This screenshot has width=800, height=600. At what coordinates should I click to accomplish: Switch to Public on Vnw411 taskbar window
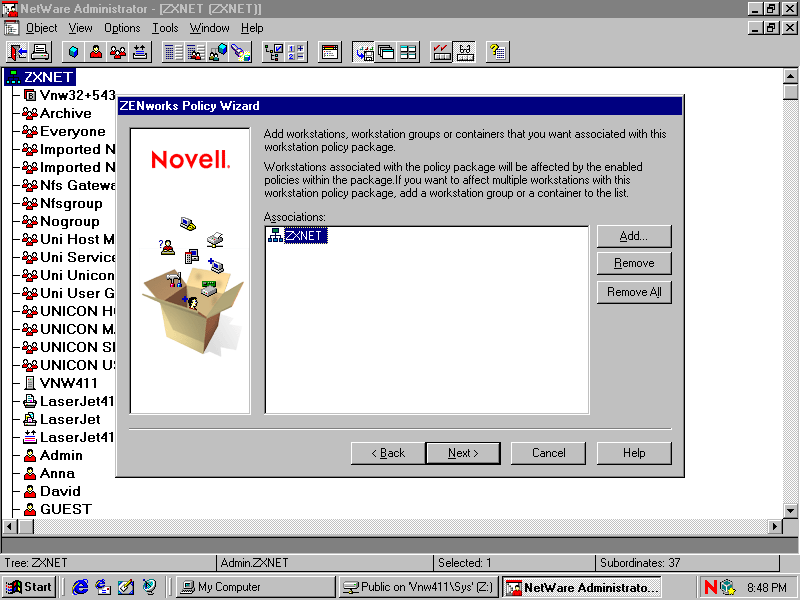coord(418,587)
